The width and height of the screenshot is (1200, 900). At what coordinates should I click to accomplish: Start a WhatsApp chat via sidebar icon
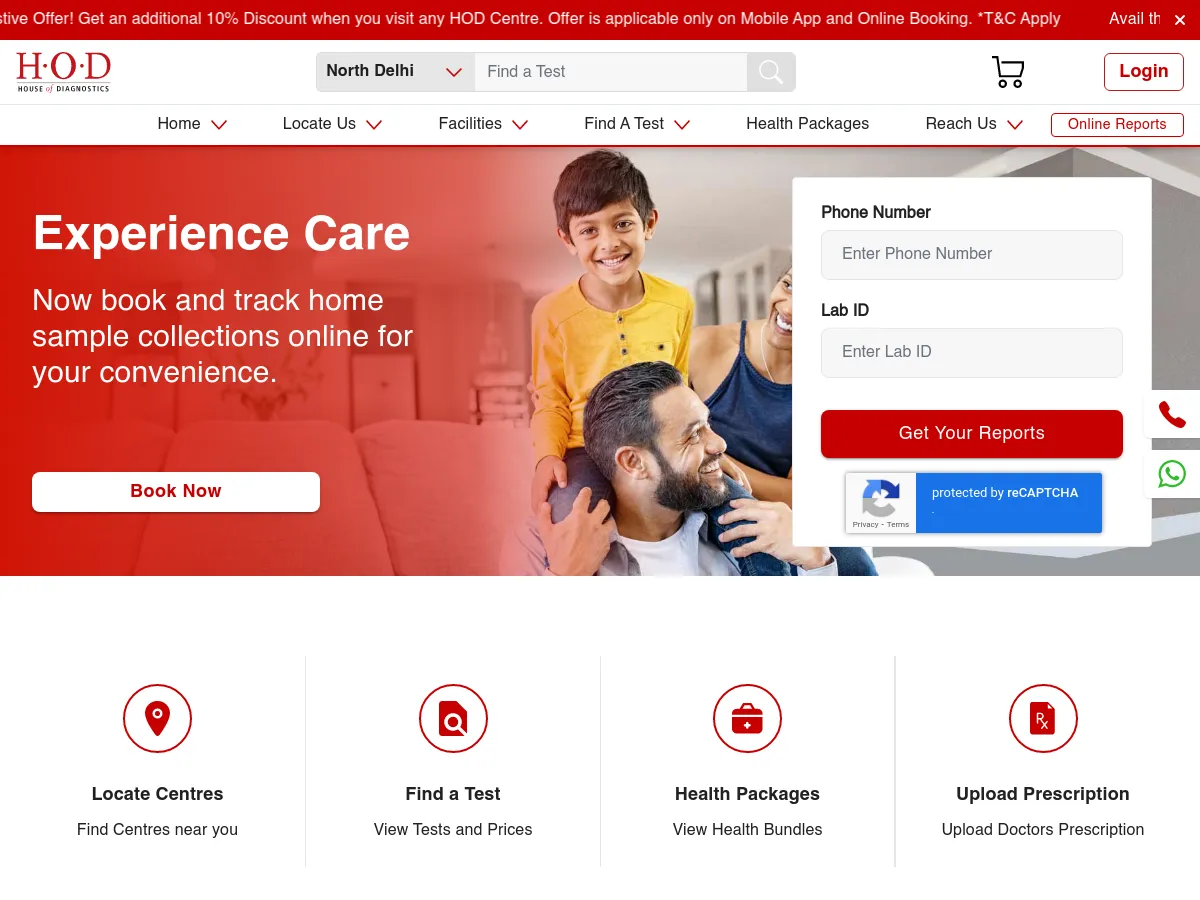tap(1171, 474)
